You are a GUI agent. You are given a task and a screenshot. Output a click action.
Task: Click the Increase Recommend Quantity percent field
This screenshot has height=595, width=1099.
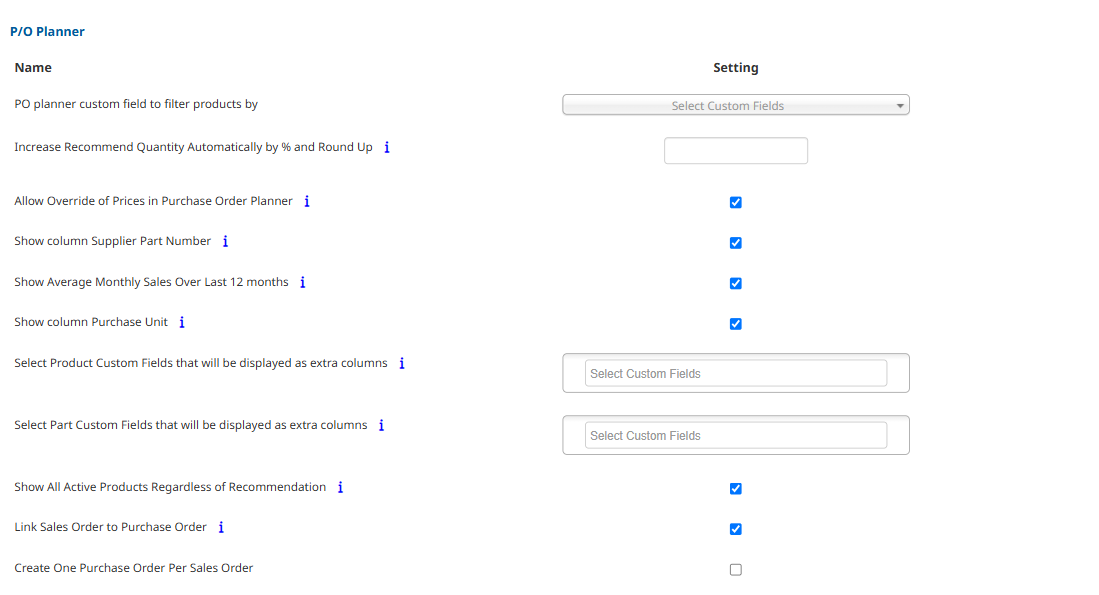[735, 151]
